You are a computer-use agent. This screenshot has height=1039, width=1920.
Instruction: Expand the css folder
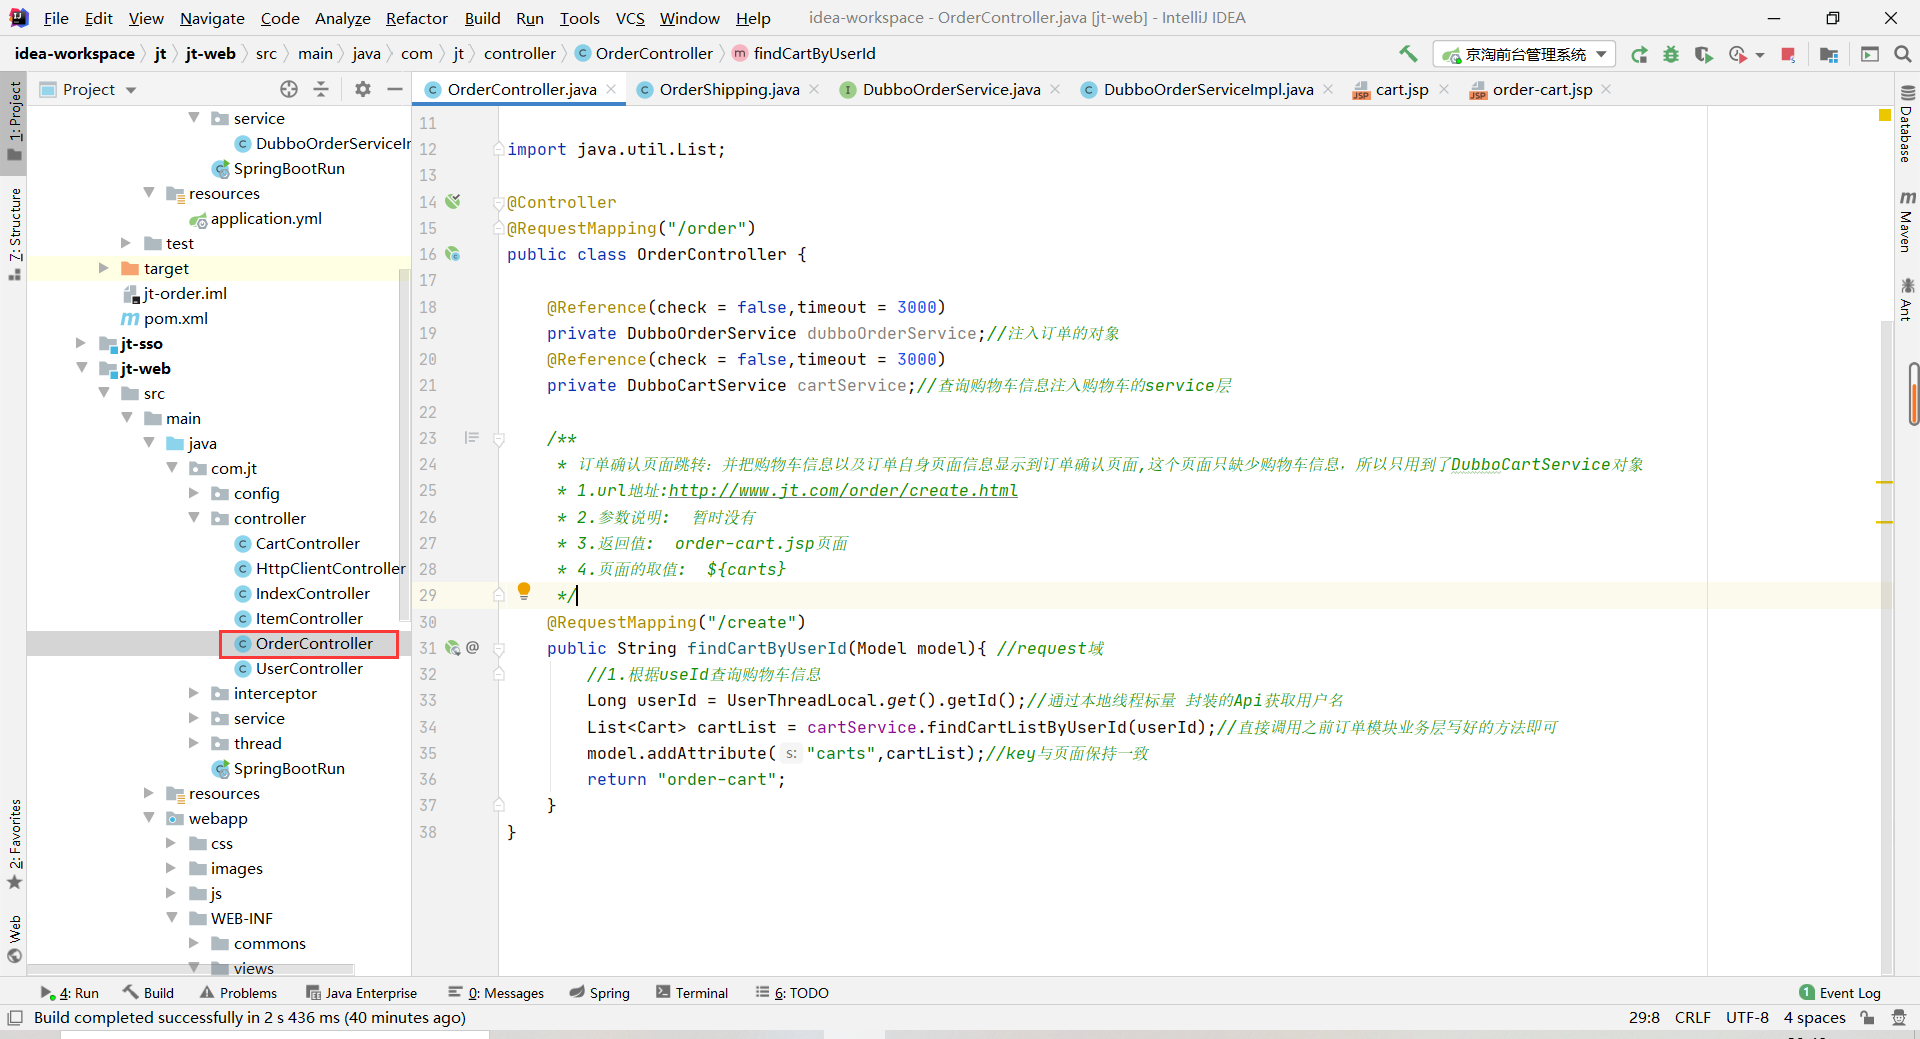click(x=171, y=843)
